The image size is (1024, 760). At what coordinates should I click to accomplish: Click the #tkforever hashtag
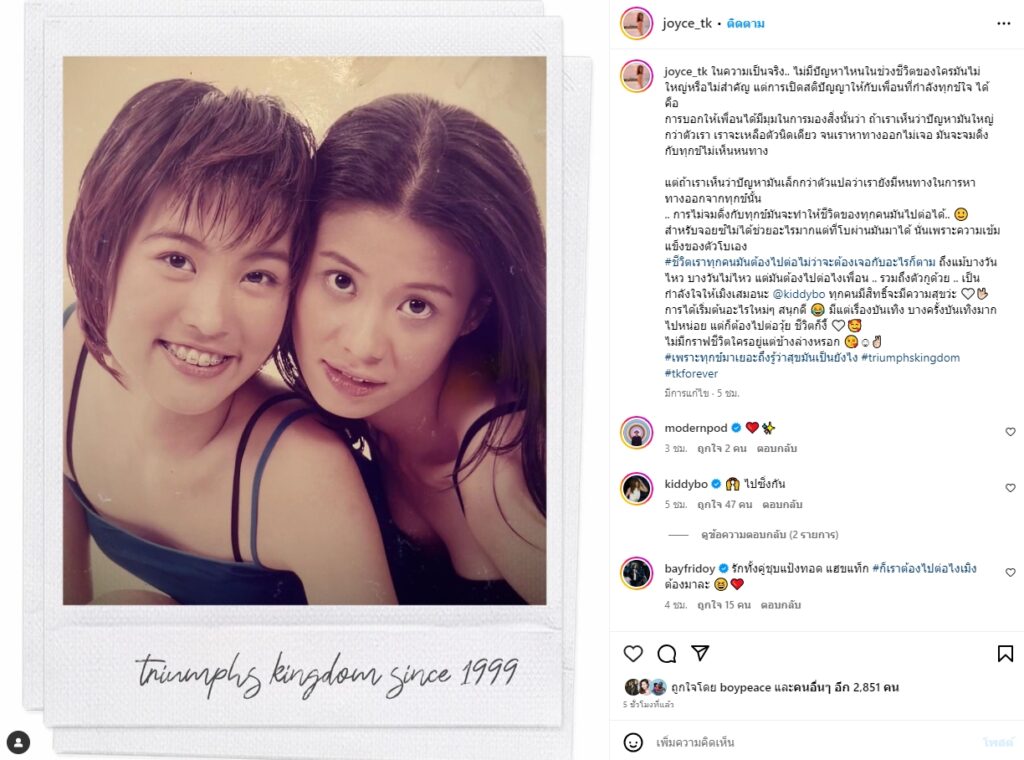click(x=691, y=373)
